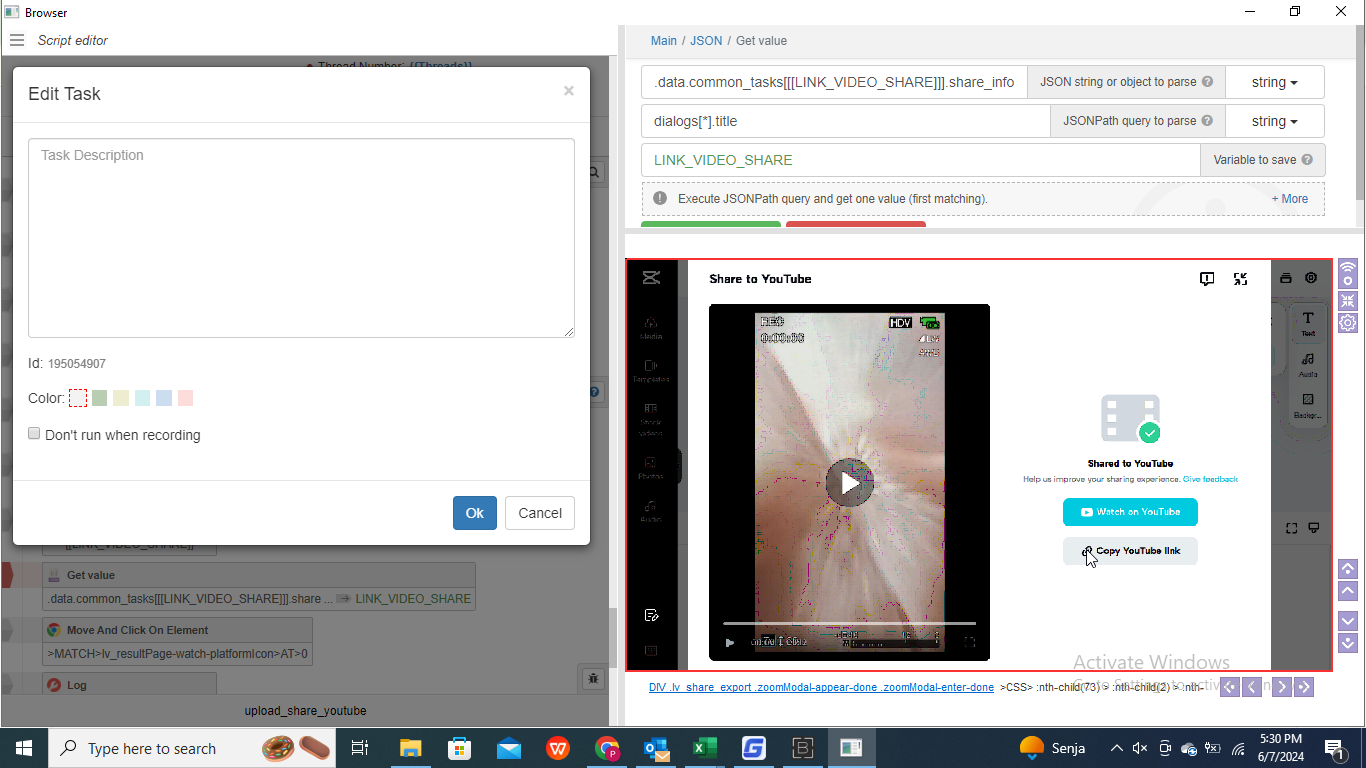
Task: Open string dropdown for JSON string field
Action: click(x=1274, y=82)
